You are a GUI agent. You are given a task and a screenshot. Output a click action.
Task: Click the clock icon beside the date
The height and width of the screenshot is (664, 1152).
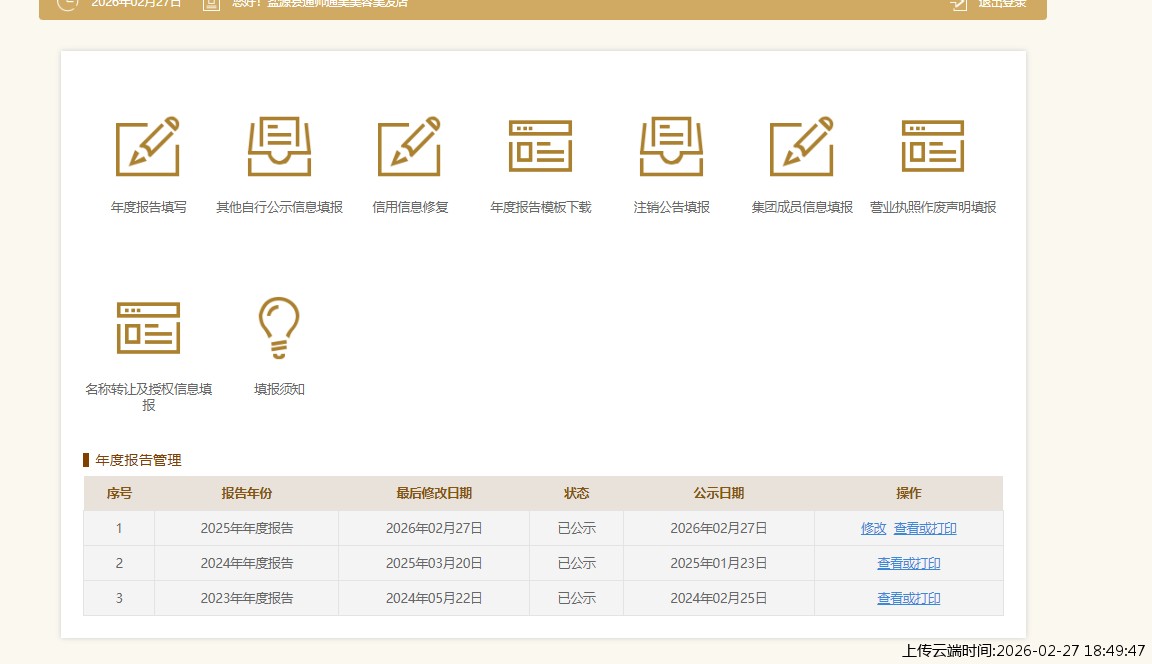click(67, 3)
